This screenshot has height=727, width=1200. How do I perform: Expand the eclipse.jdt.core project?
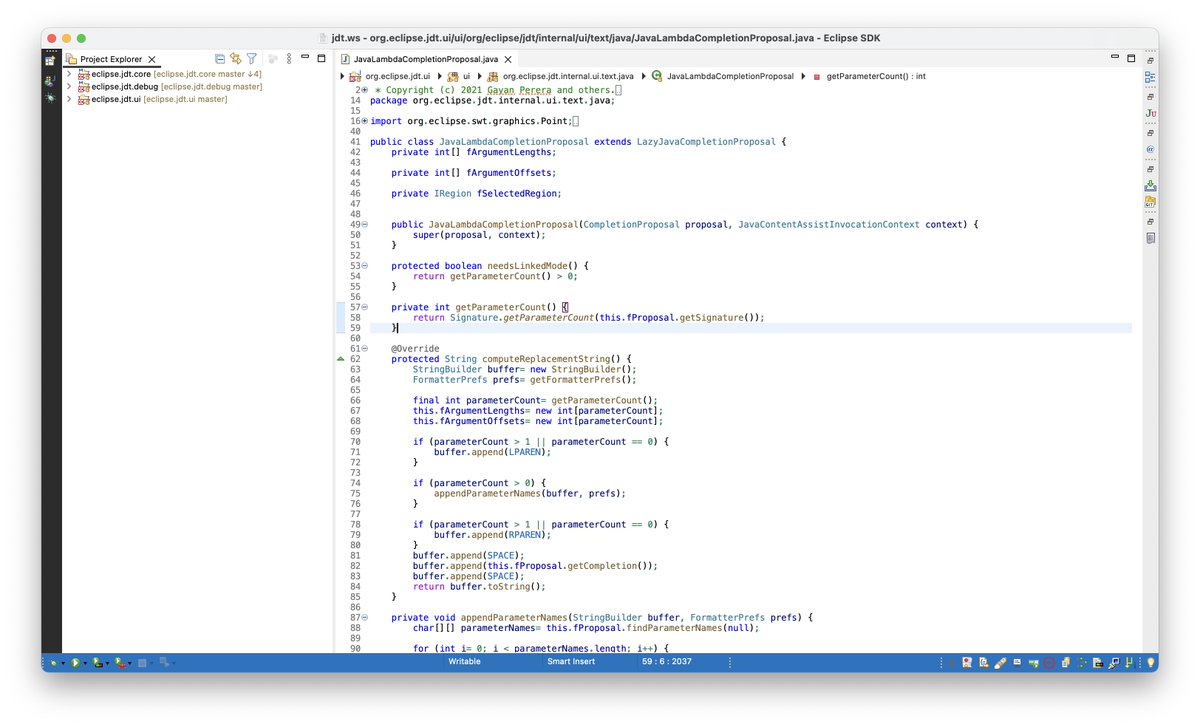(69, 74)
